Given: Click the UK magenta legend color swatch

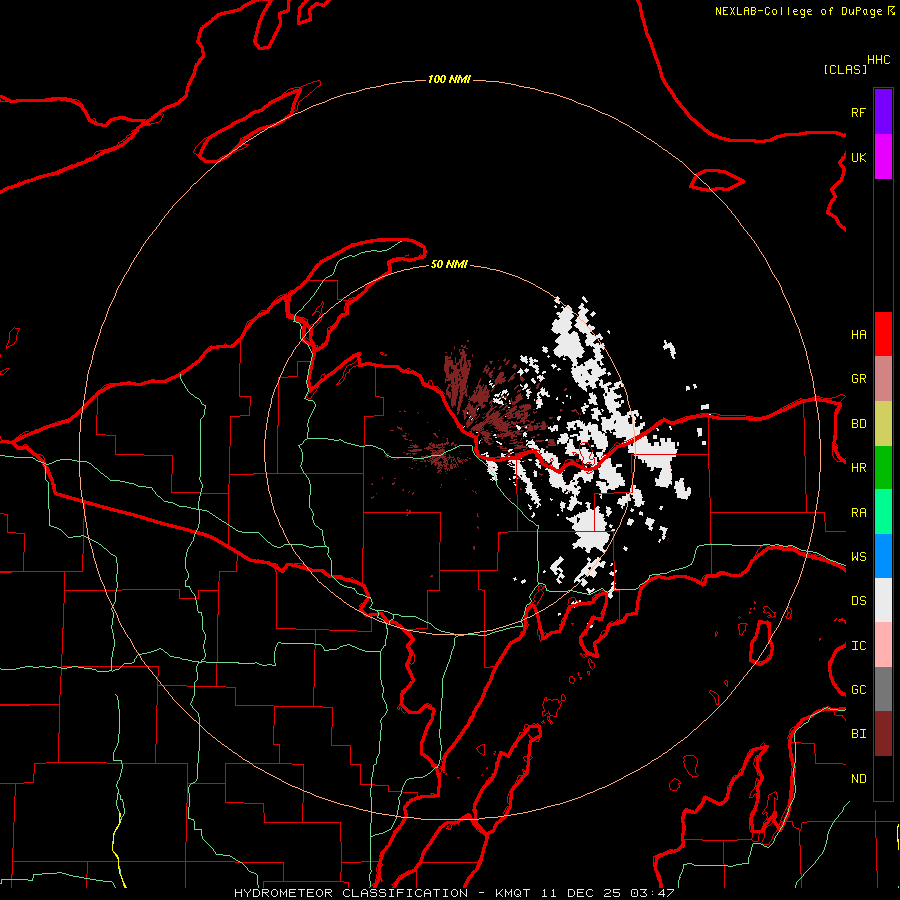Looking at the screenshot, I should [x=883, y=157].
